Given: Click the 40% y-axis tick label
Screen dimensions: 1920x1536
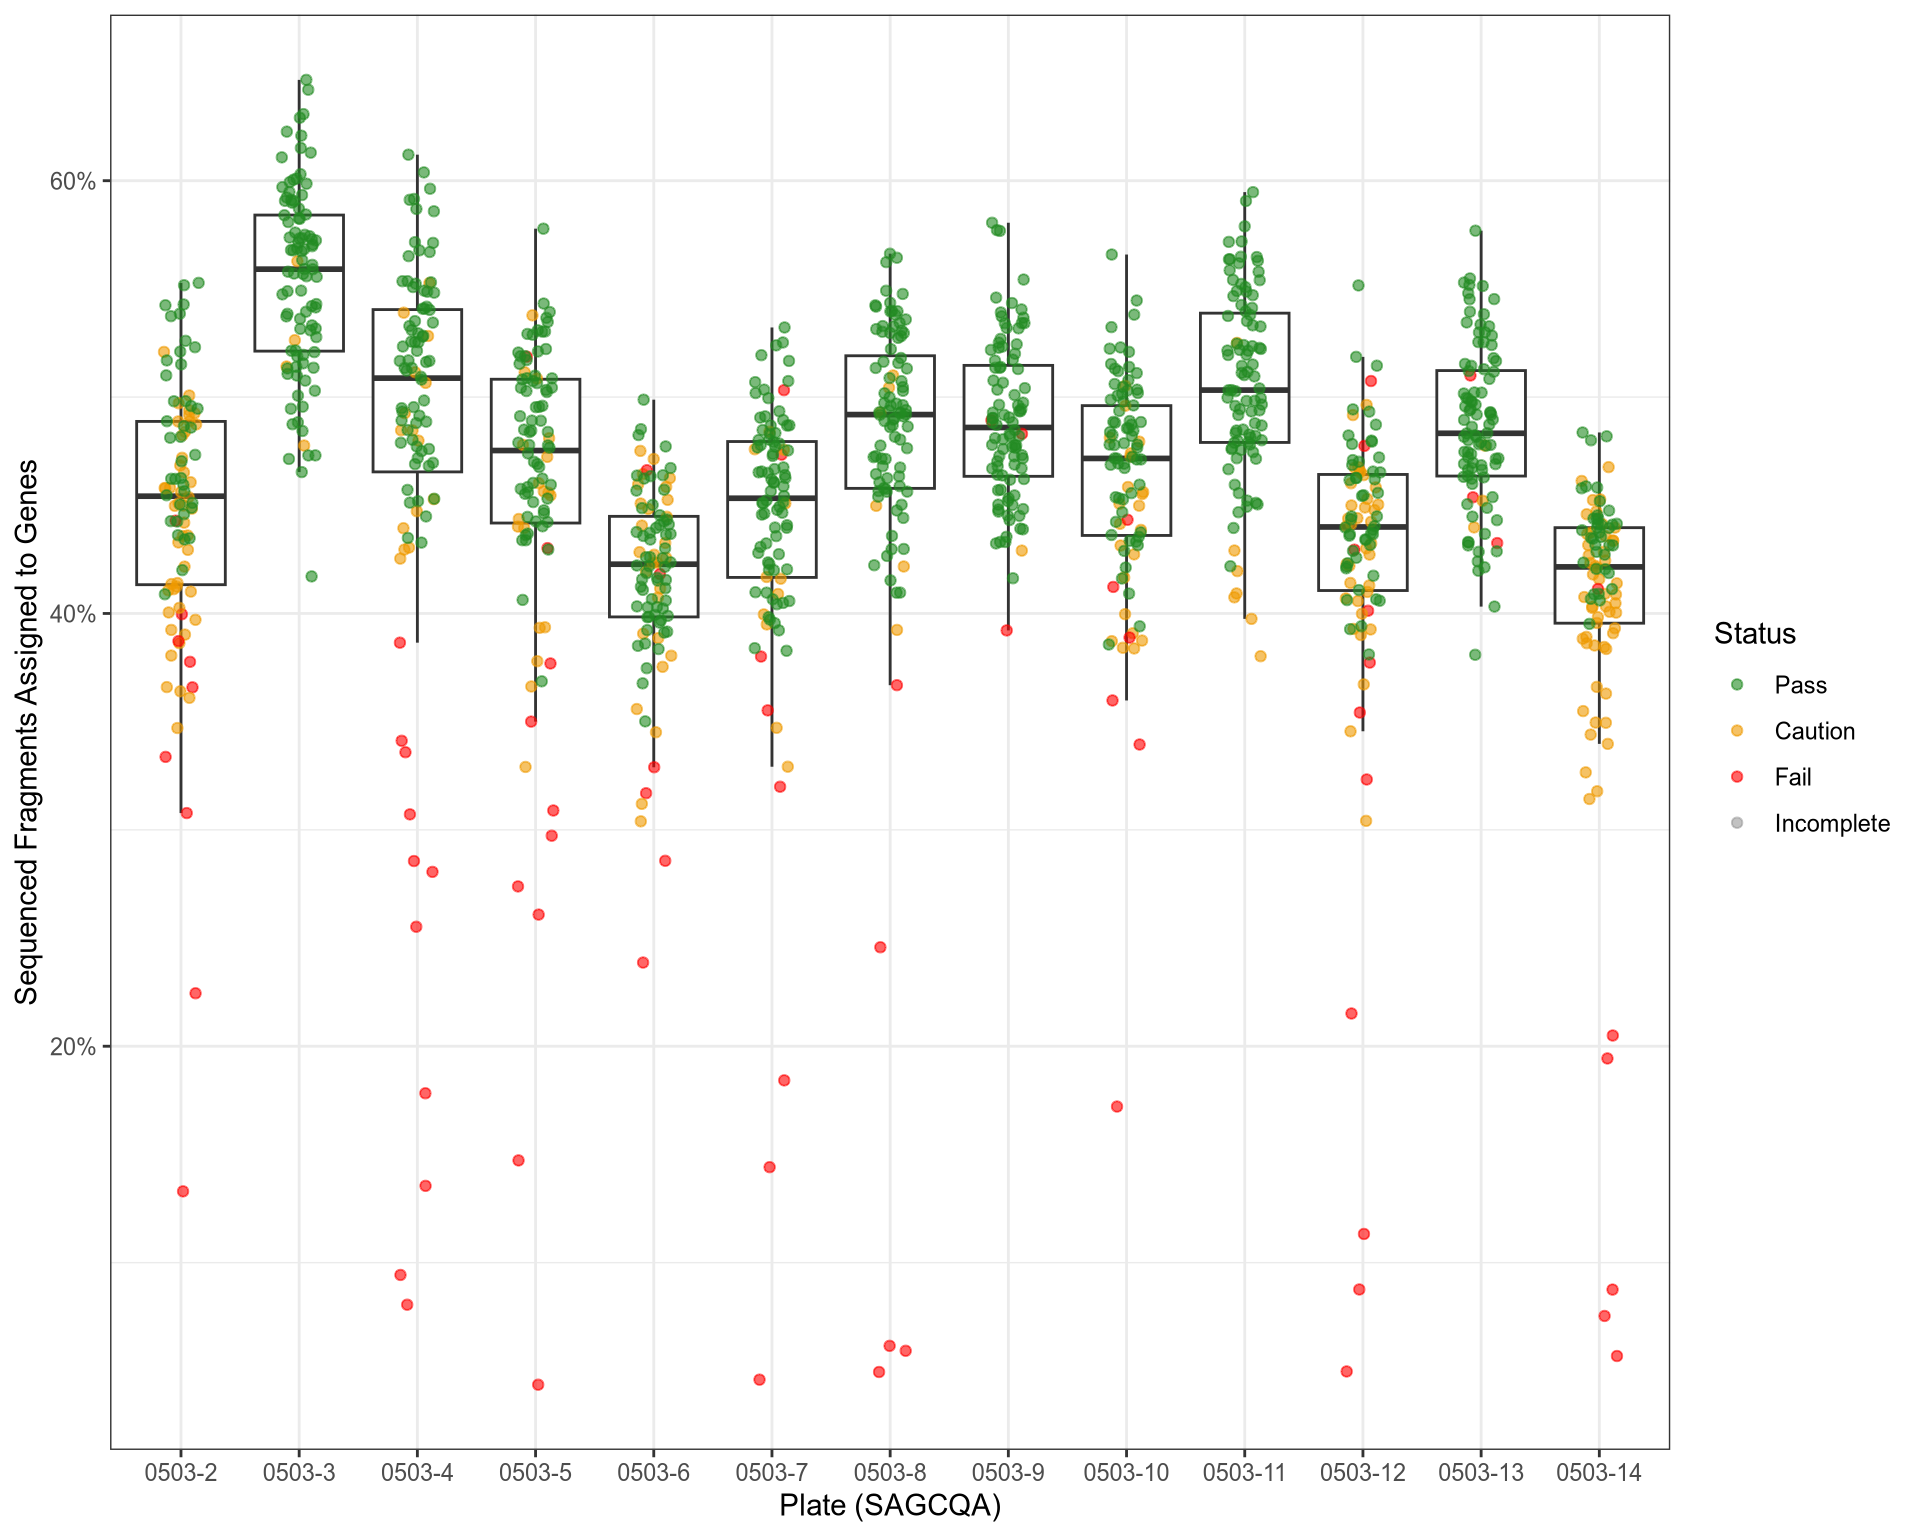Looking at the screenshot, I should click(x=75, y=614).
